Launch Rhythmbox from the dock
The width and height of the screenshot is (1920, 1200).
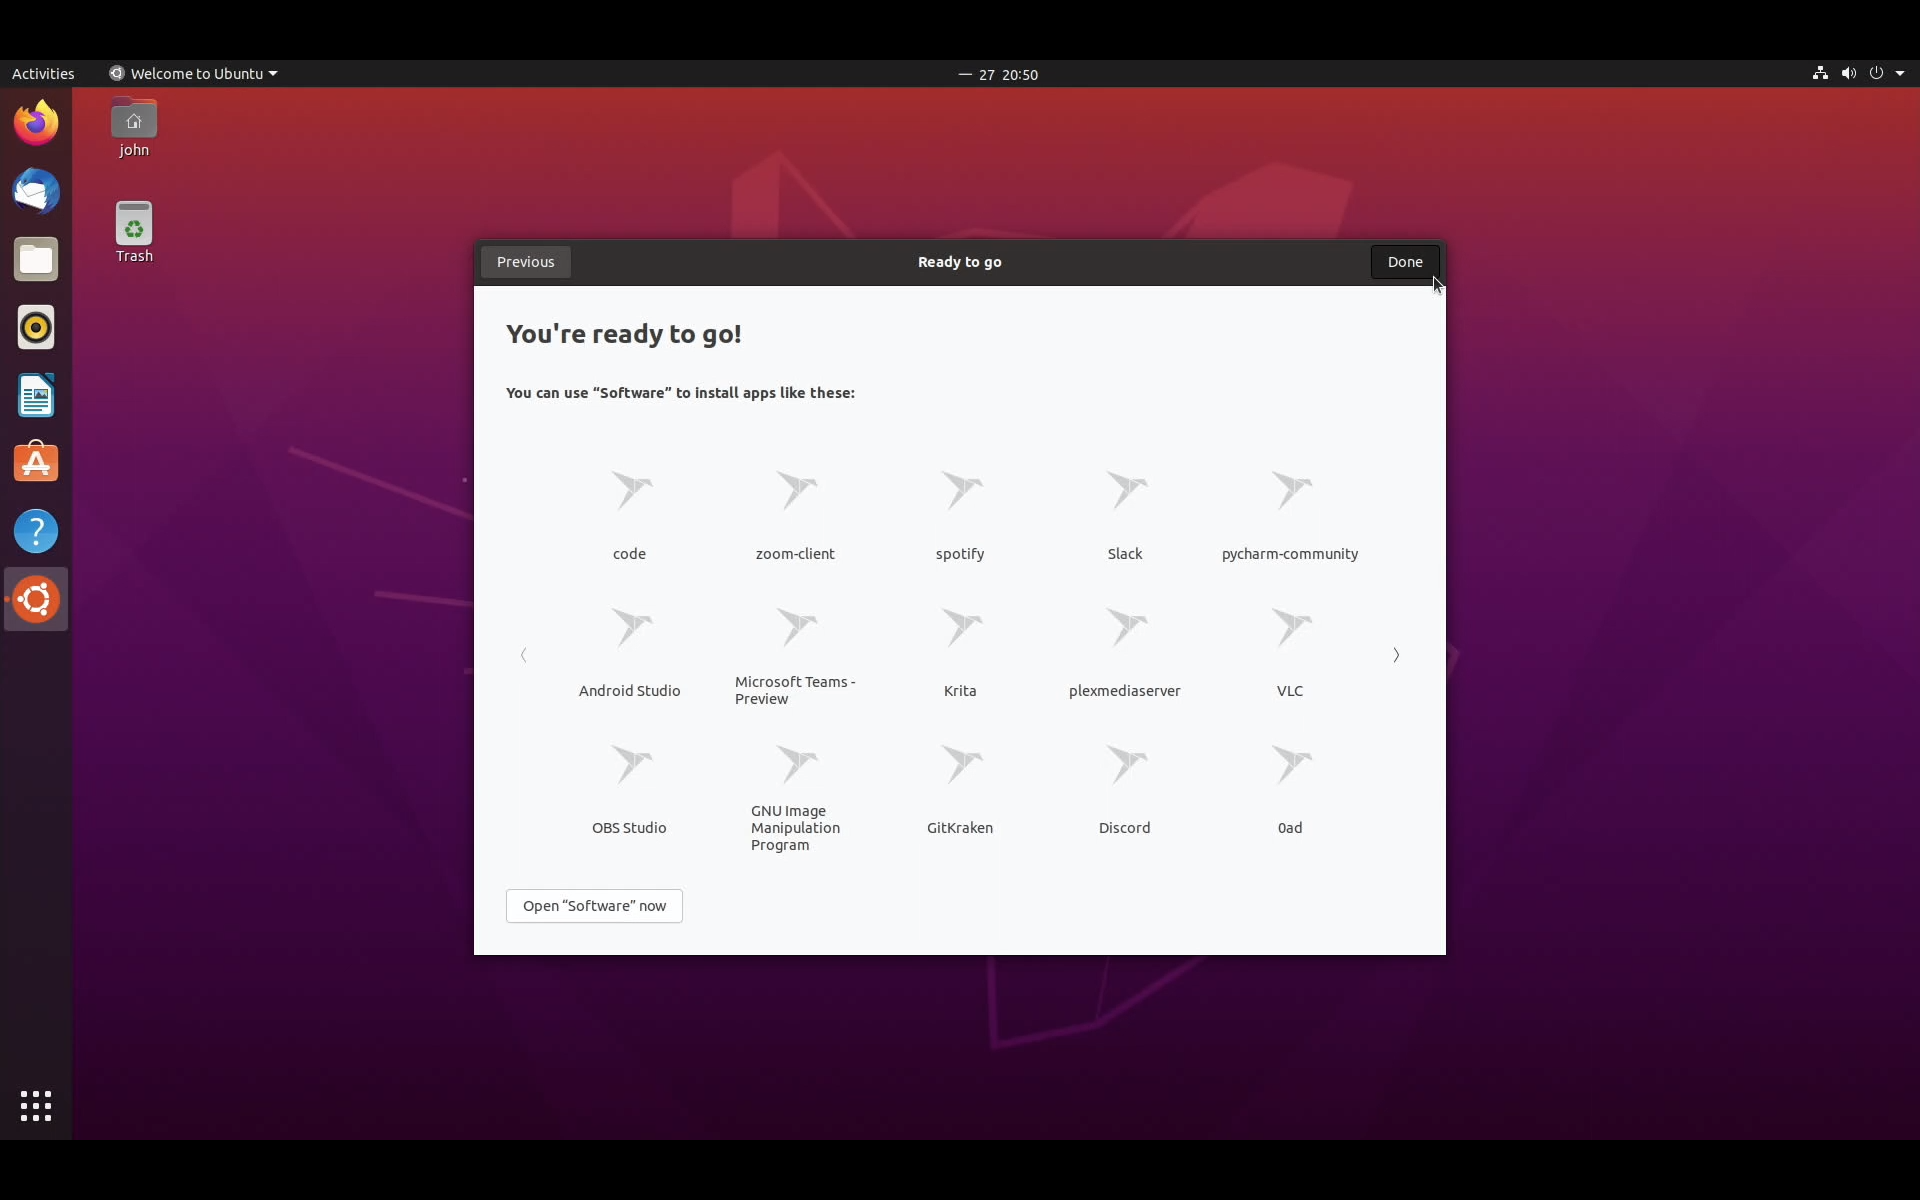coord(36,327)
